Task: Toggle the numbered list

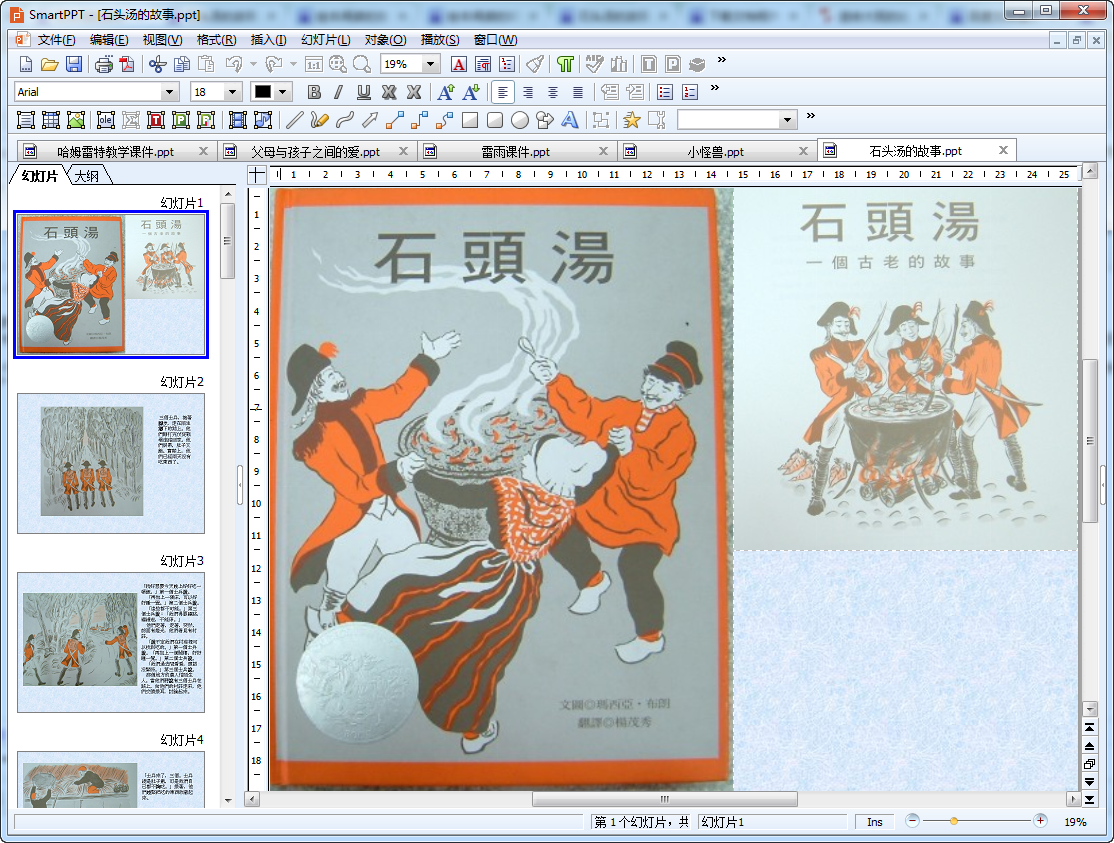Action: [x=690, y=92]
